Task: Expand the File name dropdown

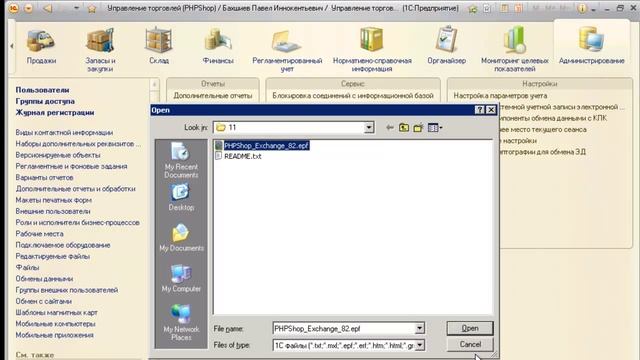Action: (x=420, y=328)
